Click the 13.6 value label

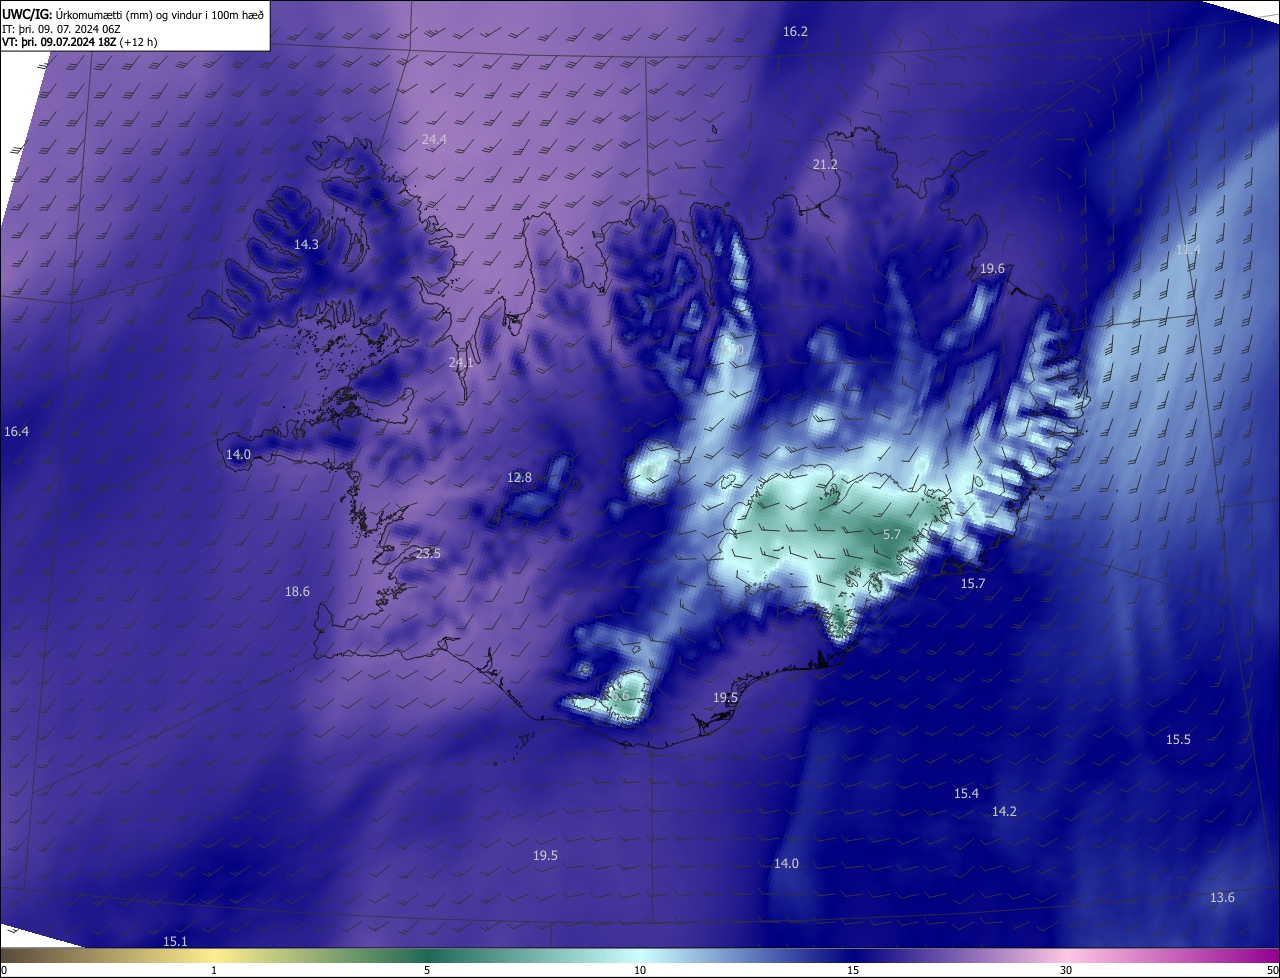coord(1222,897)
